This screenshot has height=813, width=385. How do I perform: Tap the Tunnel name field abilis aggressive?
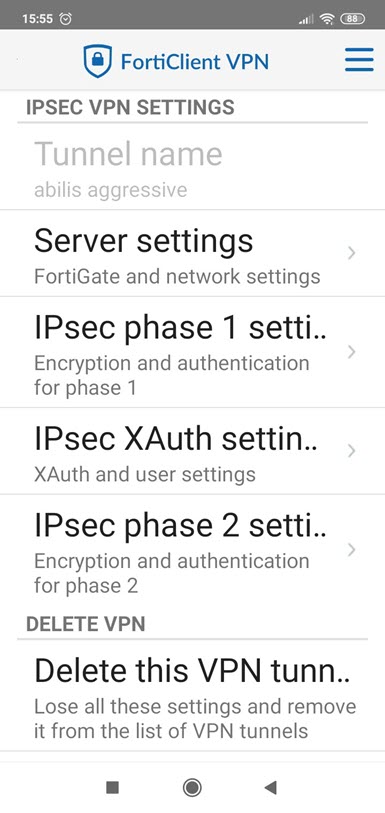[x=192, y=167]
